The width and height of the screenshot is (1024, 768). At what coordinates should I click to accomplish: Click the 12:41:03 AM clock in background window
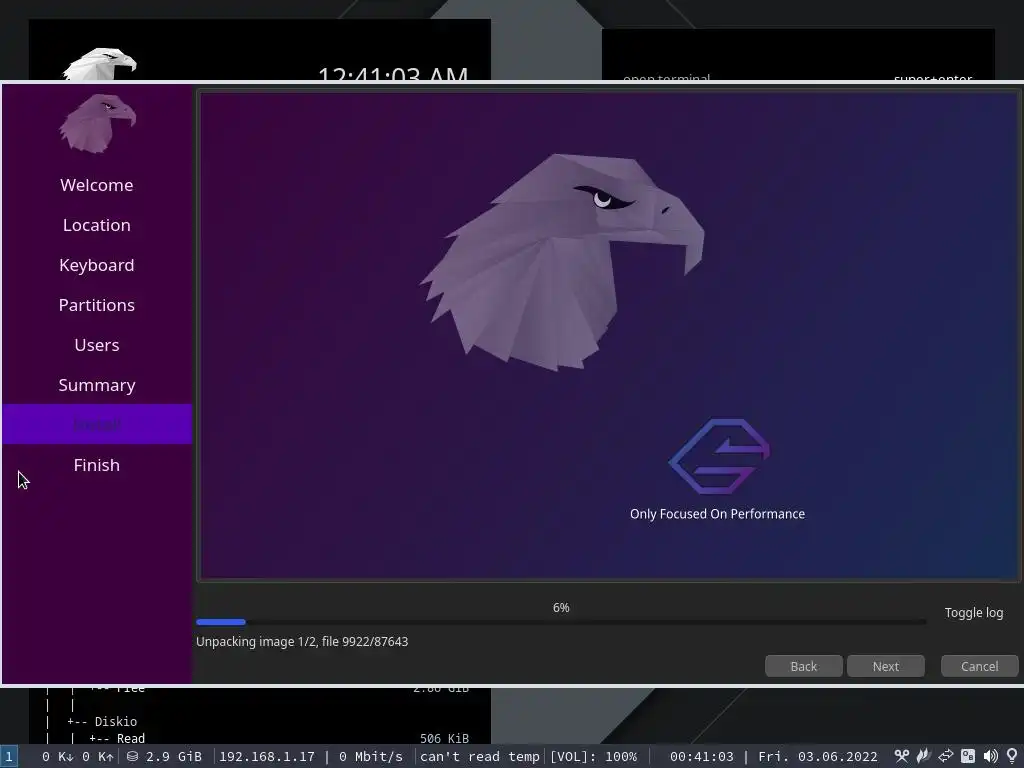coord(393,72)
